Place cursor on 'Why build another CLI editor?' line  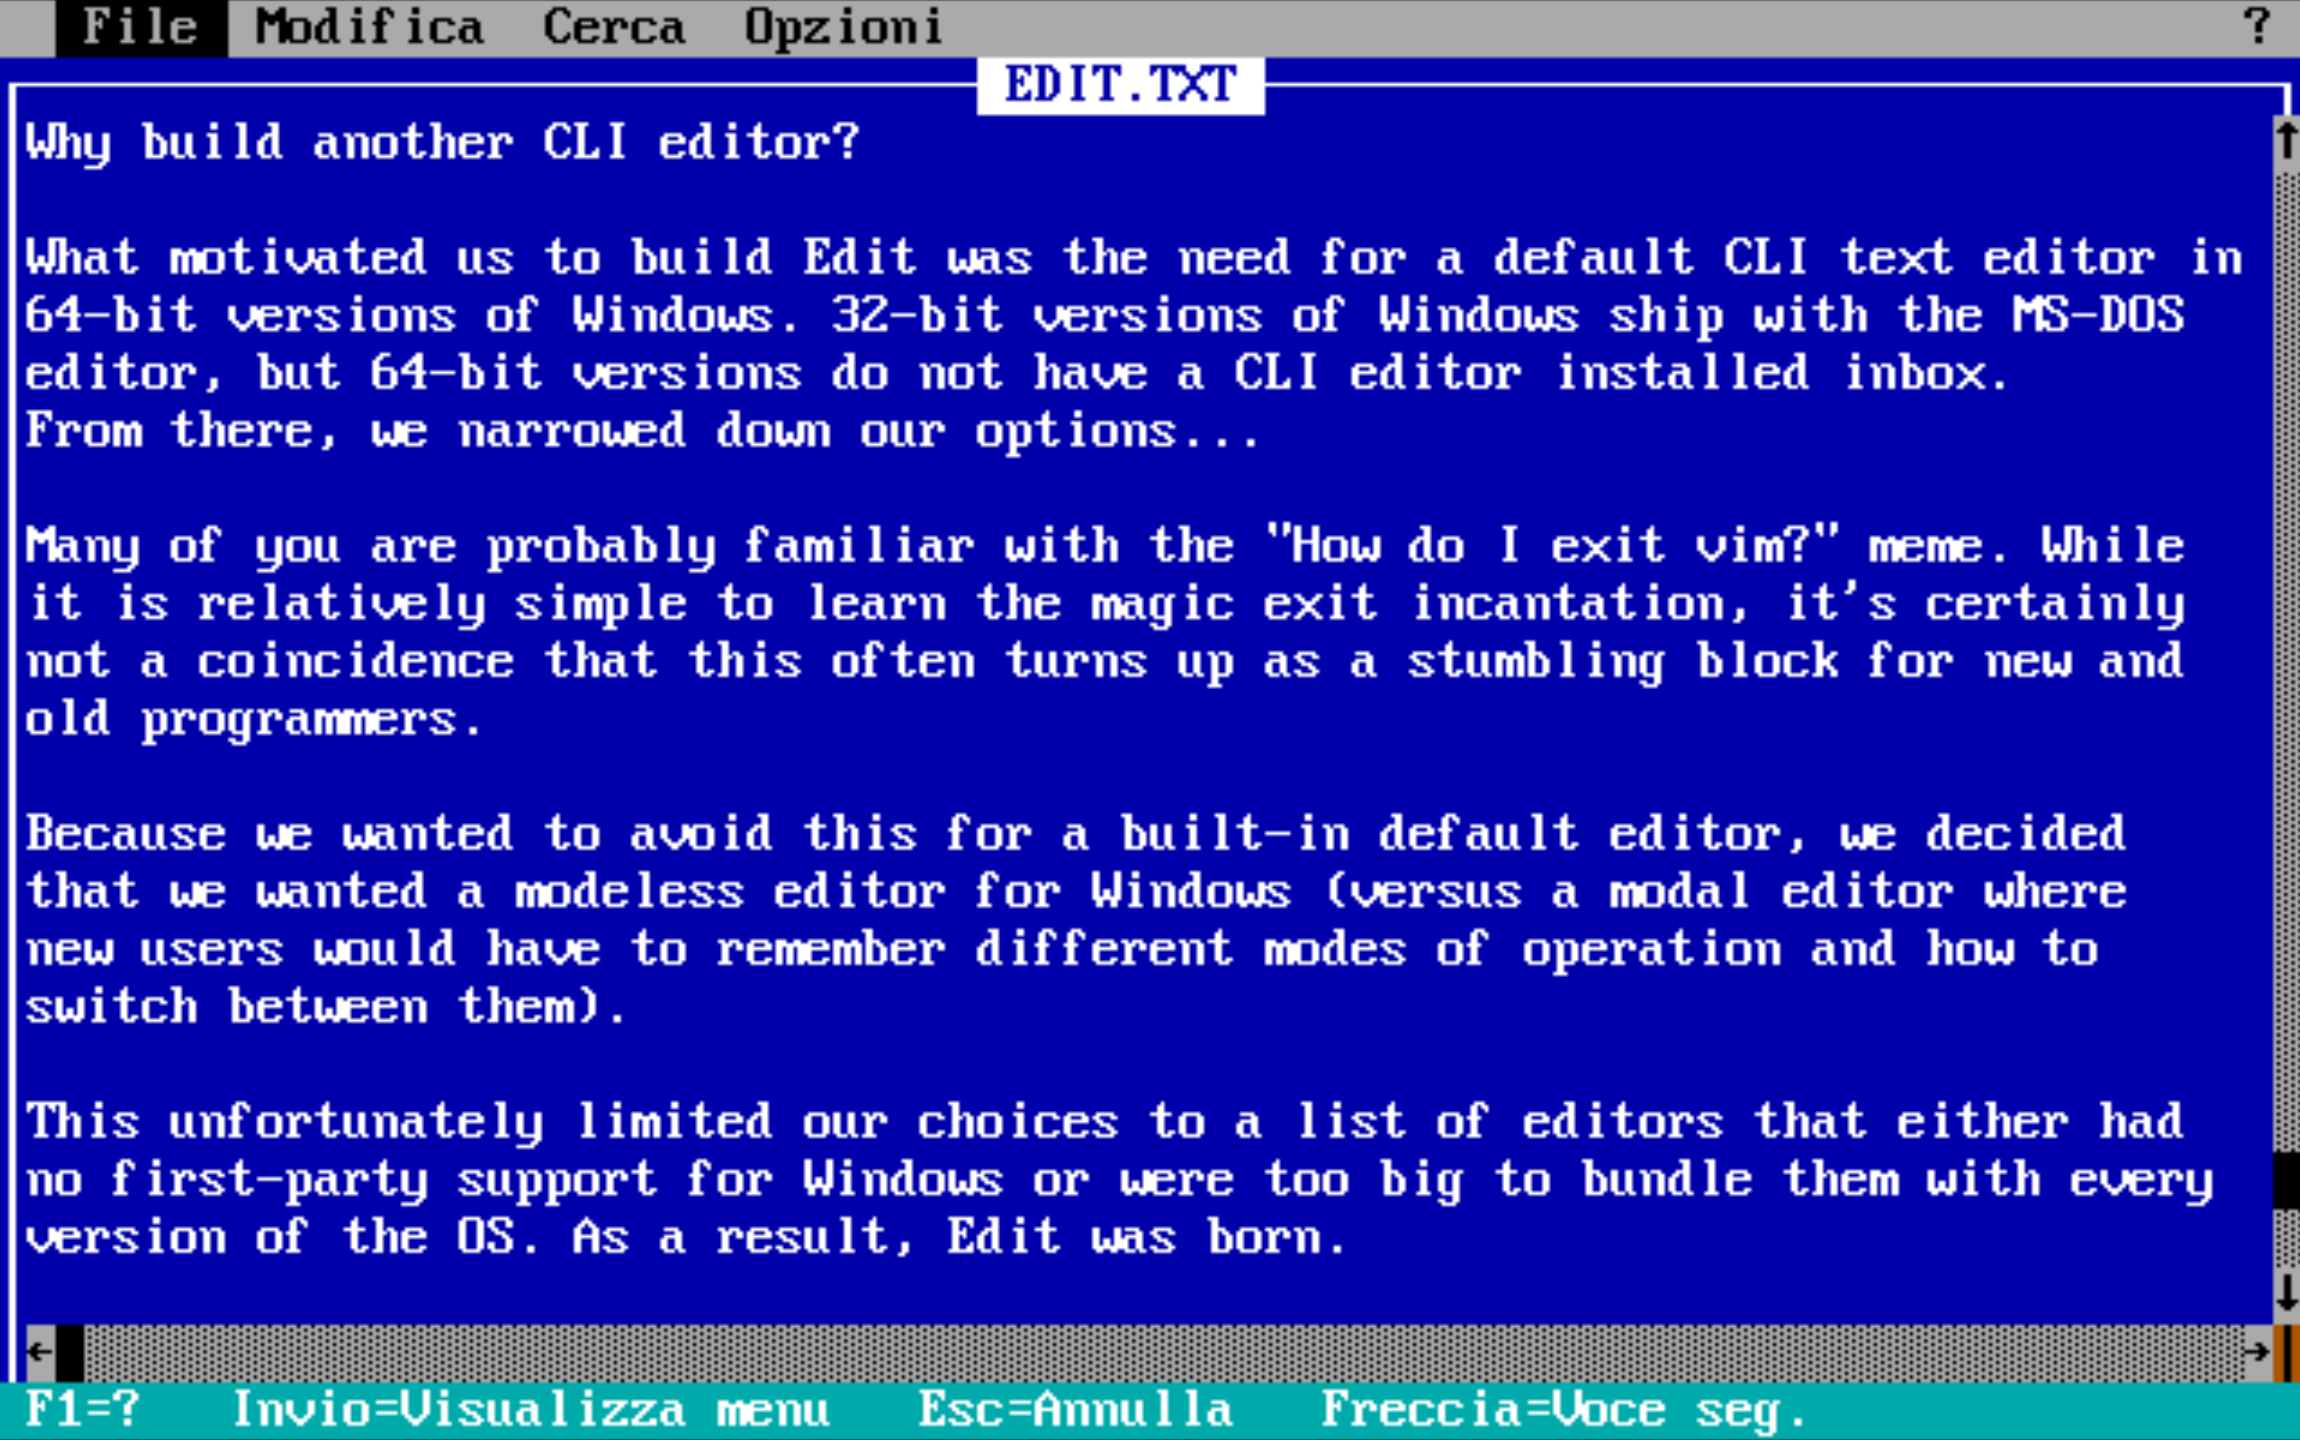coord(442,143)
